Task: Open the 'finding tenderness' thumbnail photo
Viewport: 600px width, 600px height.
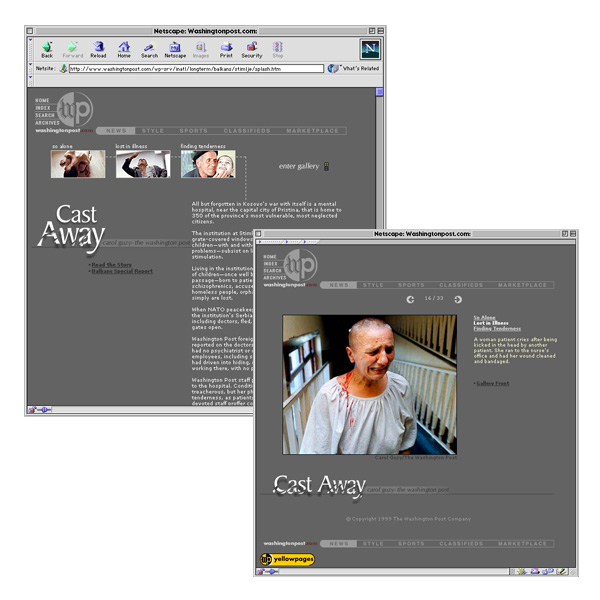Action: (208, 164)
